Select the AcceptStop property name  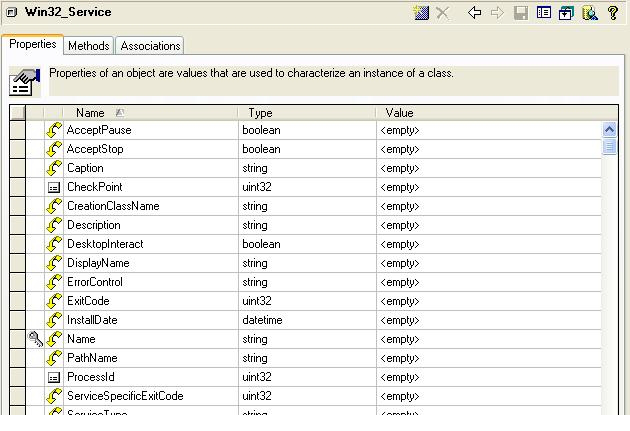click(95, 149)
